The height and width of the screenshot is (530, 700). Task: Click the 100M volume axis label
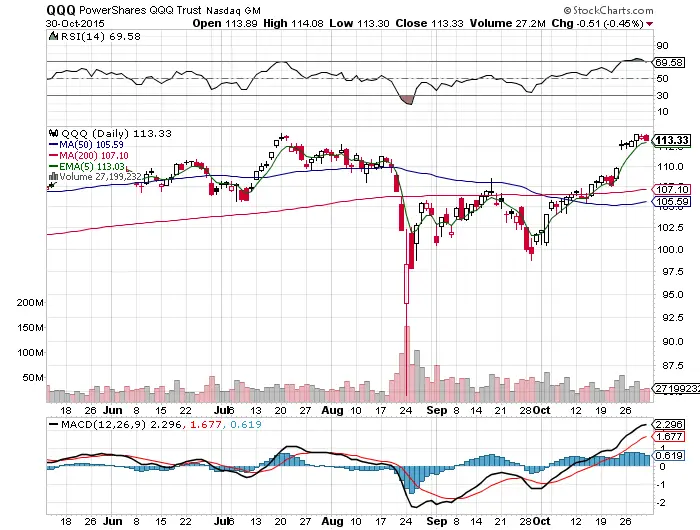tap(30, 353)
